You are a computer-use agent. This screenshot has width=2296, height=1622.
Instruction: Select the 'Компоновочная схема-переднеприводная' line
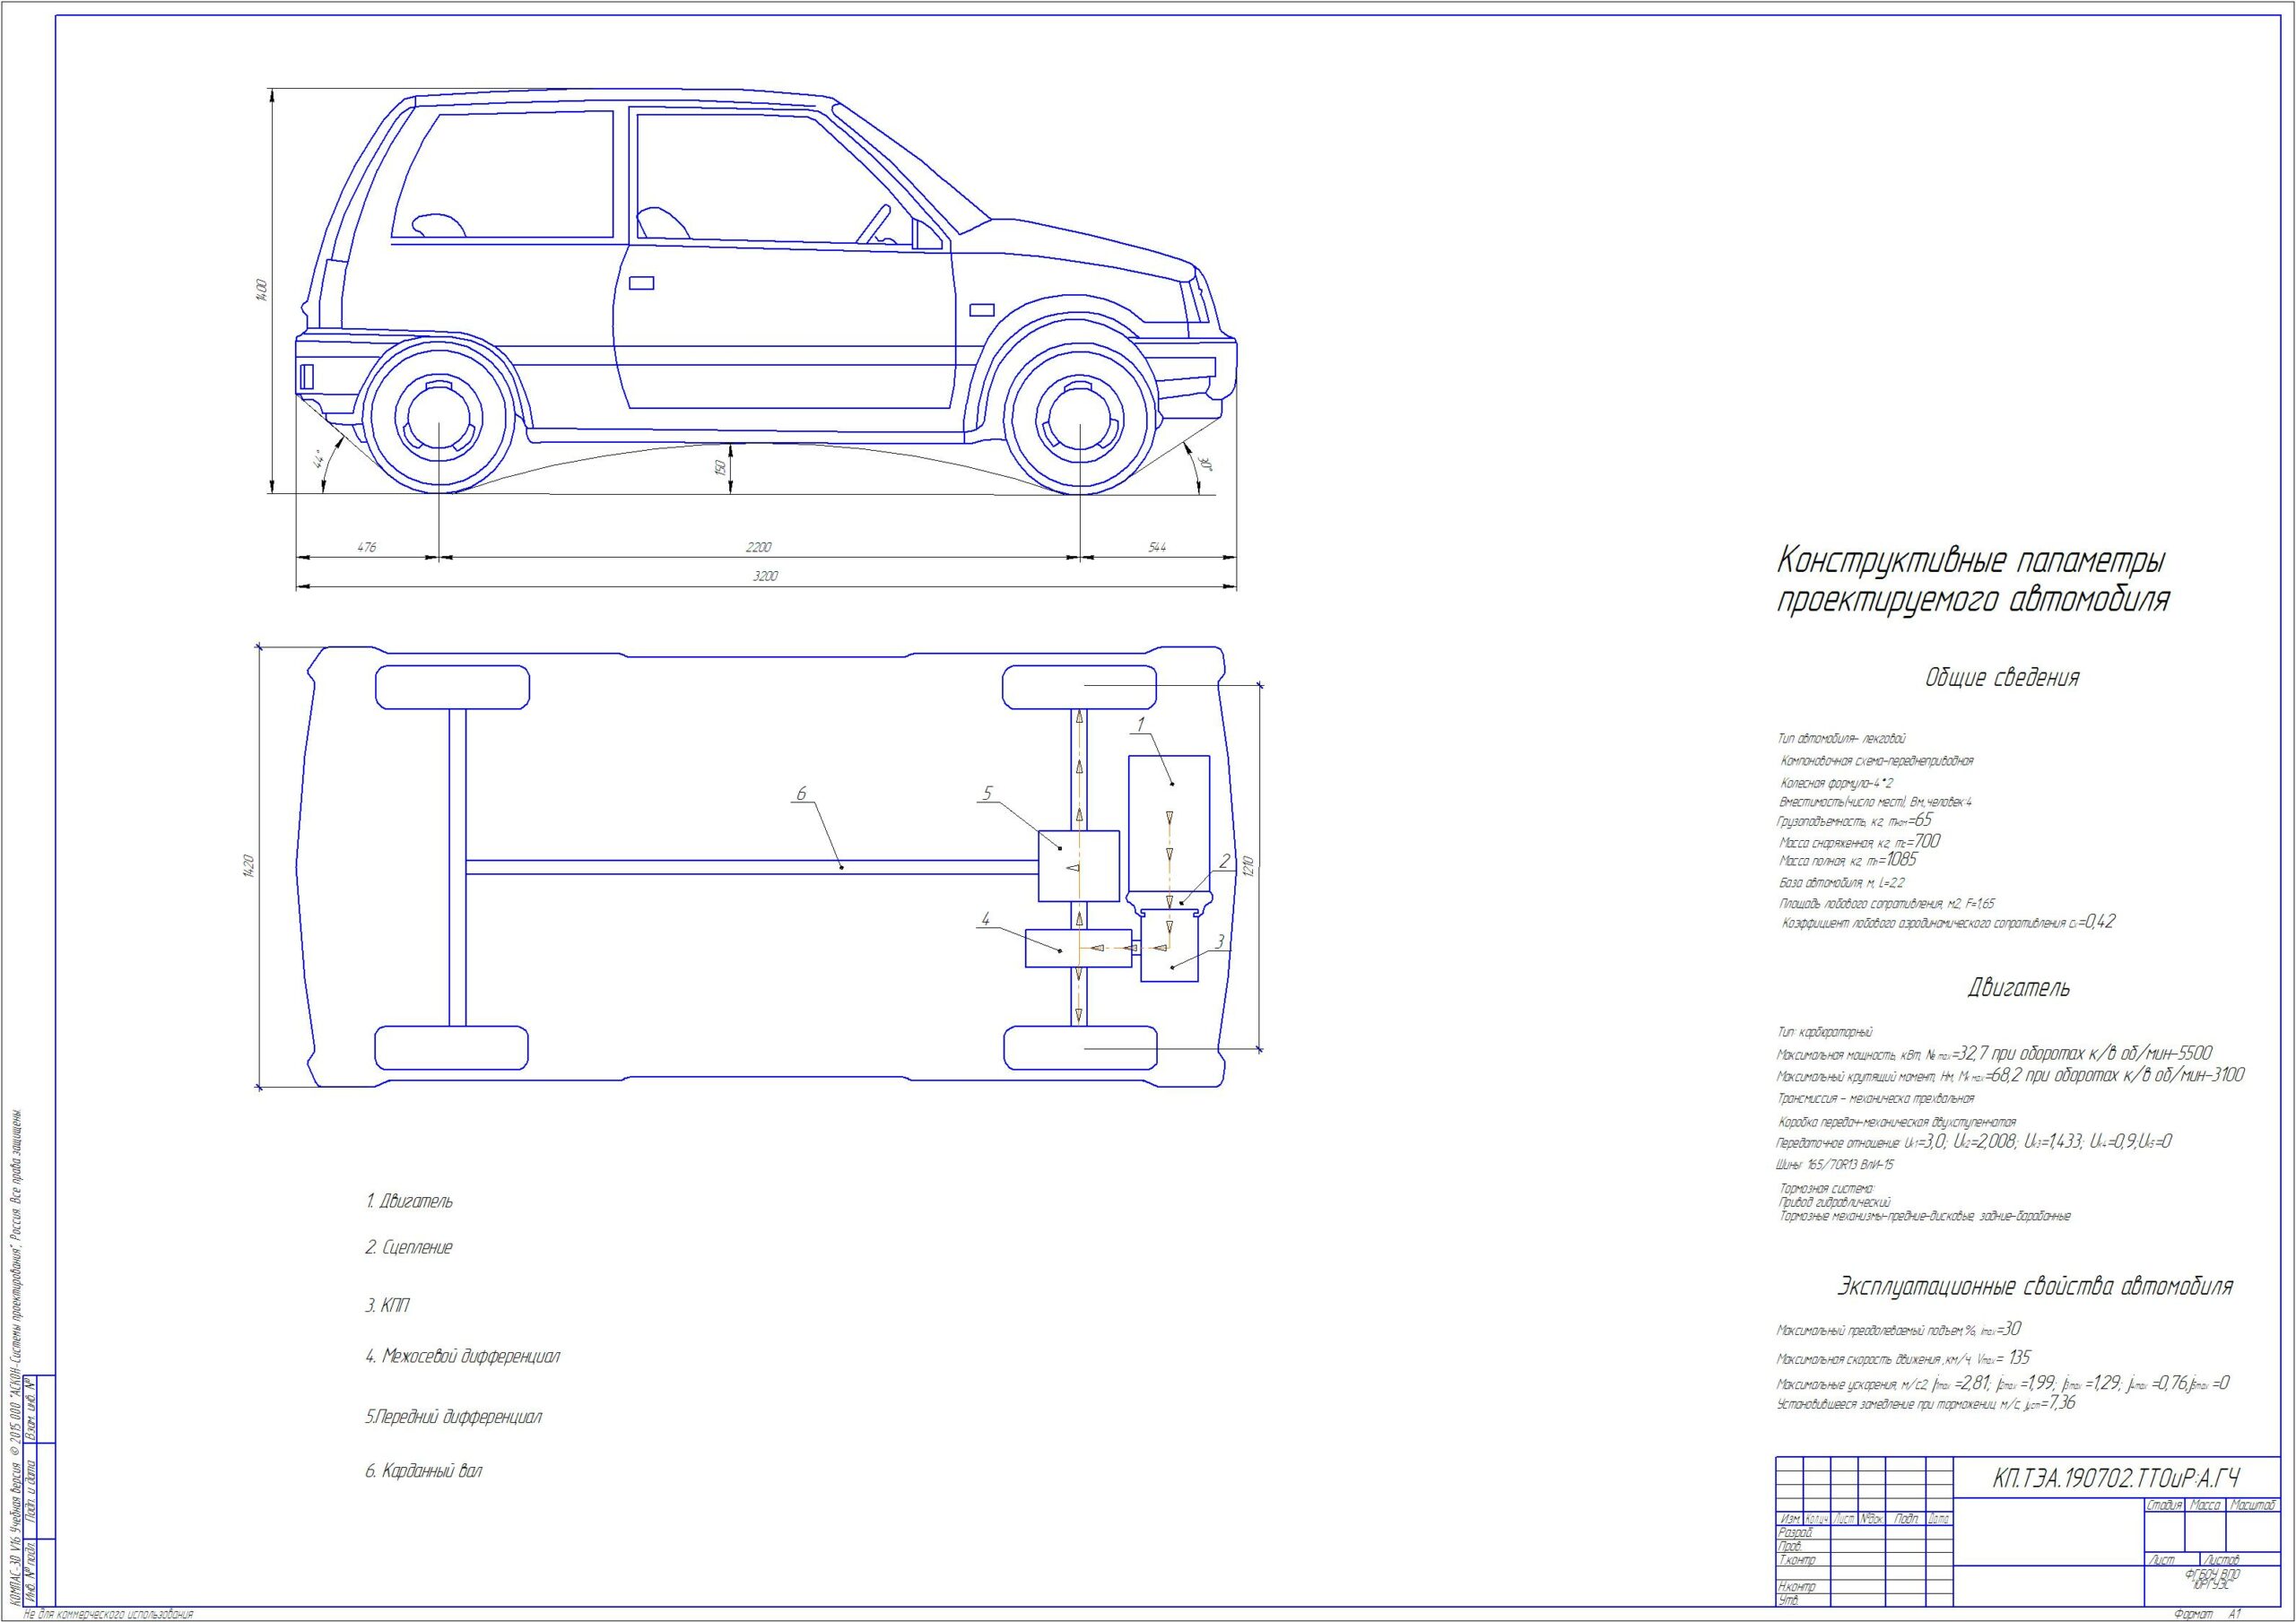tap(1877, 761)
